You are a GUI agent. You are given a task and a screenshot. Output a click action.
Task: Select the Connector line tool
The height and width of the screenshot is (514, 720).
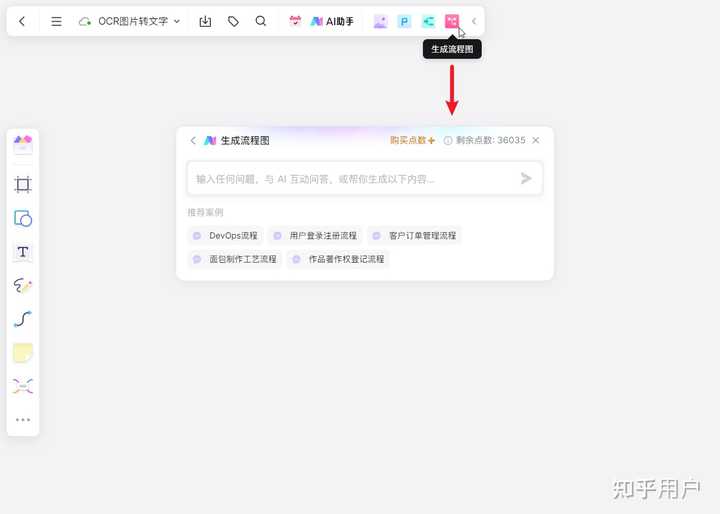[22, 319]
